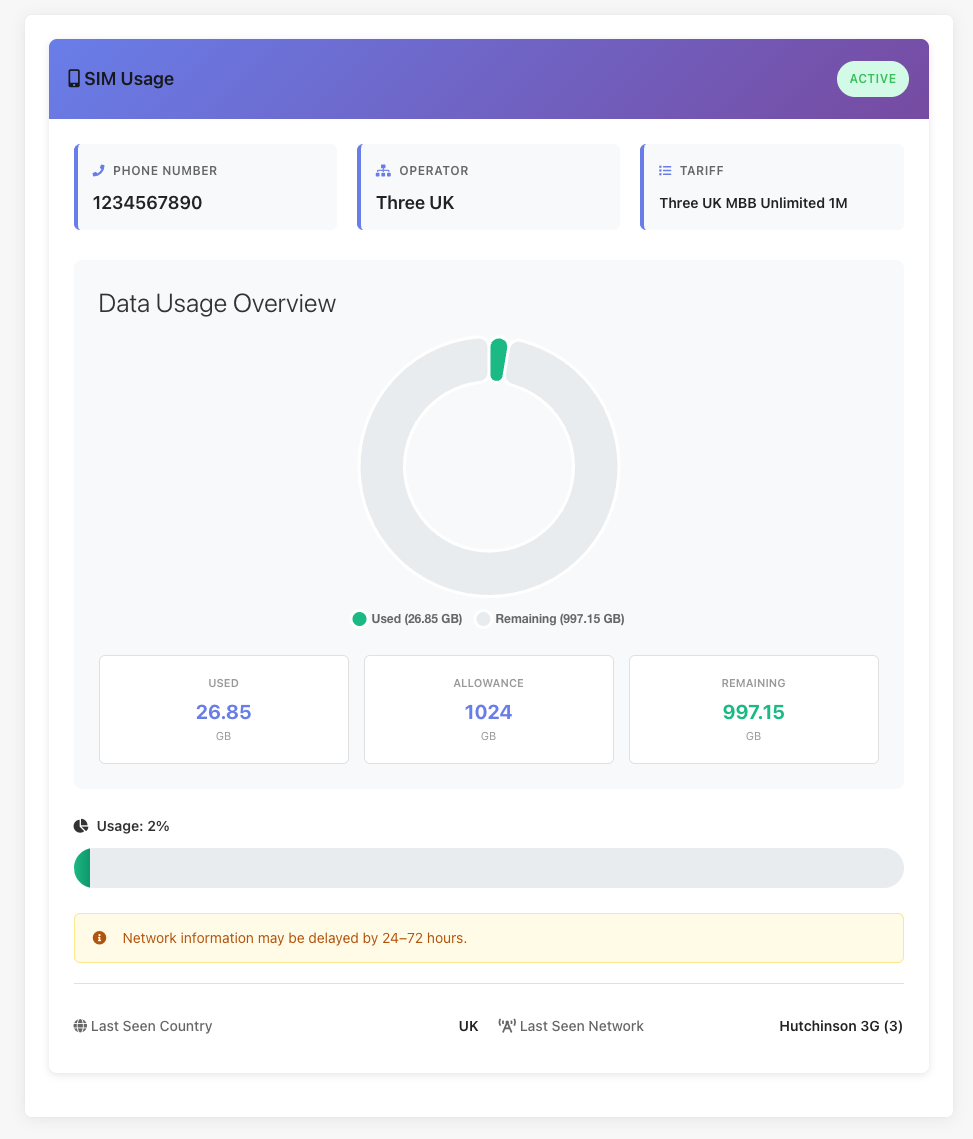
Task: Click the Three UK operator value
Action: (415, 203)
